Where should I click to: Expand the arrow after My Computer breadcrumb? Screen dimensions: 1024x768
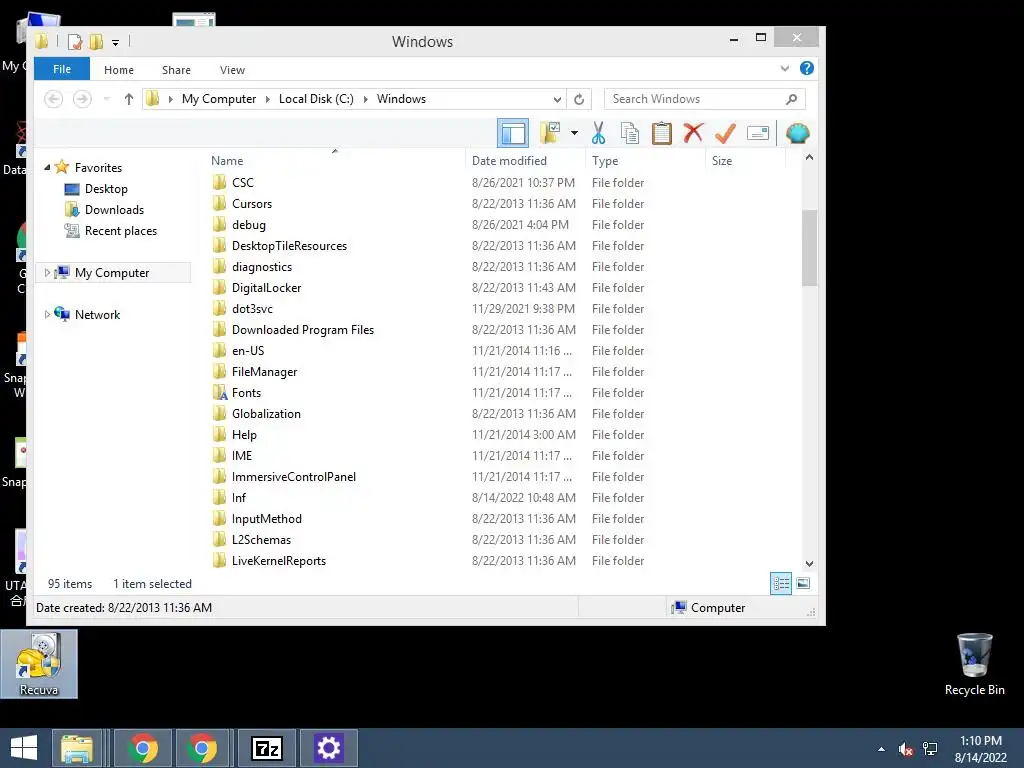(268, 99)
